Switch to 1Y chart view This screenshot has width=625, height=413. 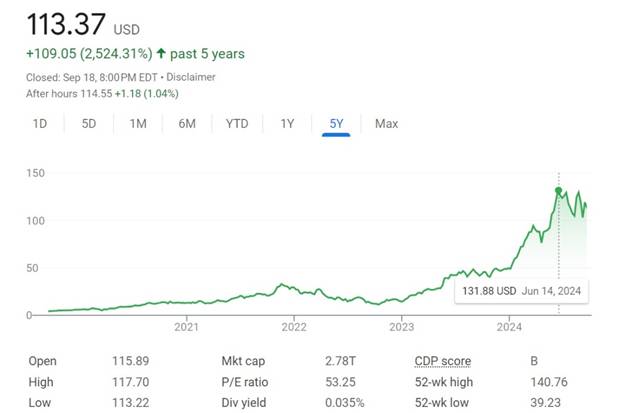(x=287, y=124)
